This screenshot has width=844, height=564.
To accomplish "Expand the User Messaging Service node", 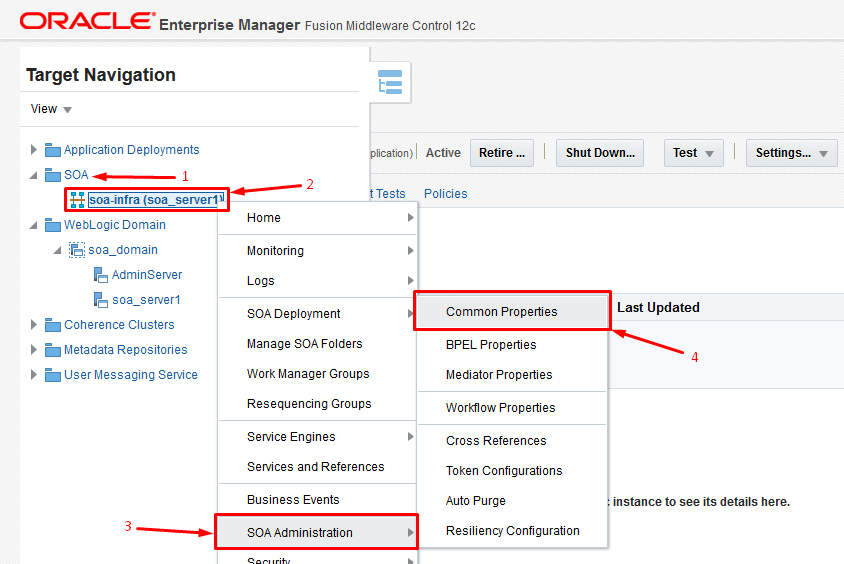I will [x=33, y=375].
